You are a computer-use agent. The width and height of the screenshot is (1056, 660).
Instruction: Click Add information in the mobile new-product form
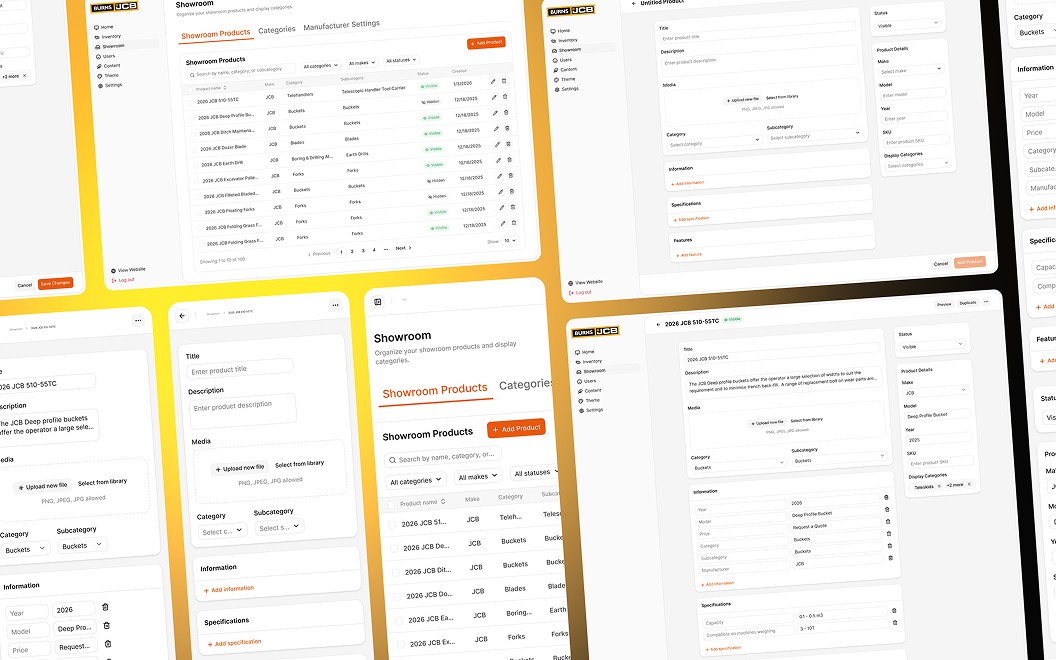[x=229, y=589]
